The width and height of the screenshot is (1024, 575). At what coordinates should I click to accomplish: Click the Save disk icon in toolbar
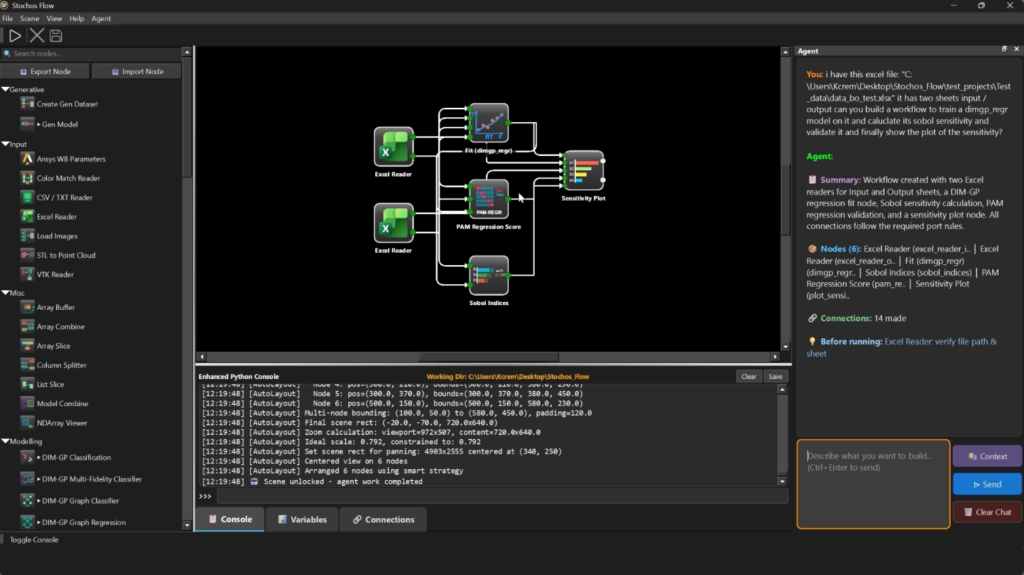(56, 35)
